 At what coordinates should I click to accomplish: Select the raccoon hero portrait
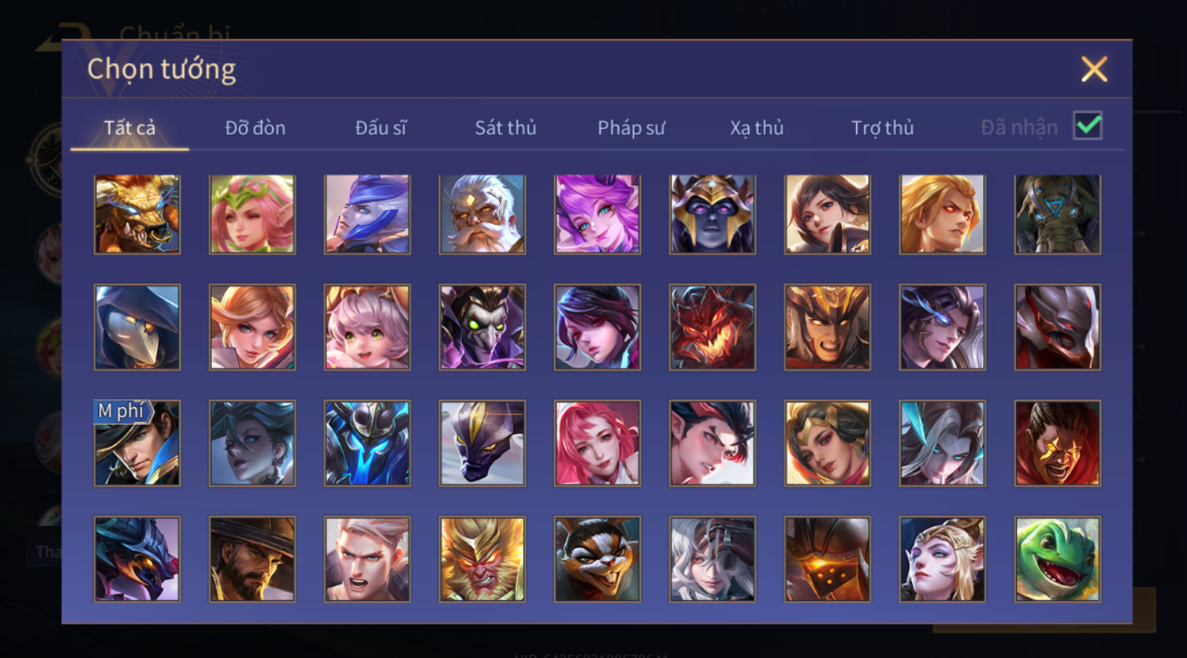click(x=597, y=559)
